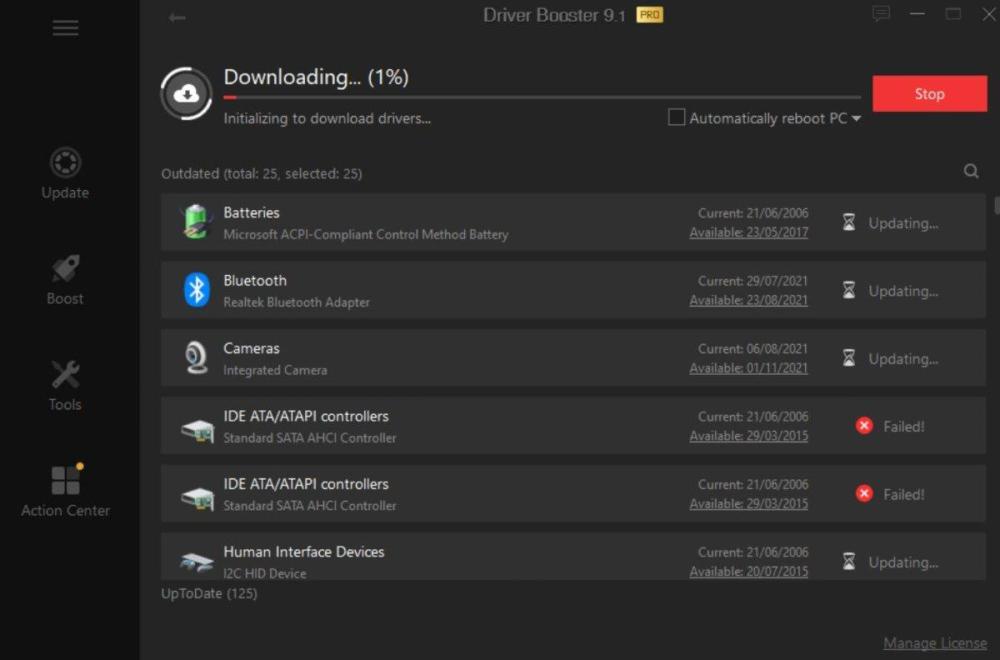Click the Cameras webcam icon
Viewport: 1000px width, 660px height.
pos(196,358)
